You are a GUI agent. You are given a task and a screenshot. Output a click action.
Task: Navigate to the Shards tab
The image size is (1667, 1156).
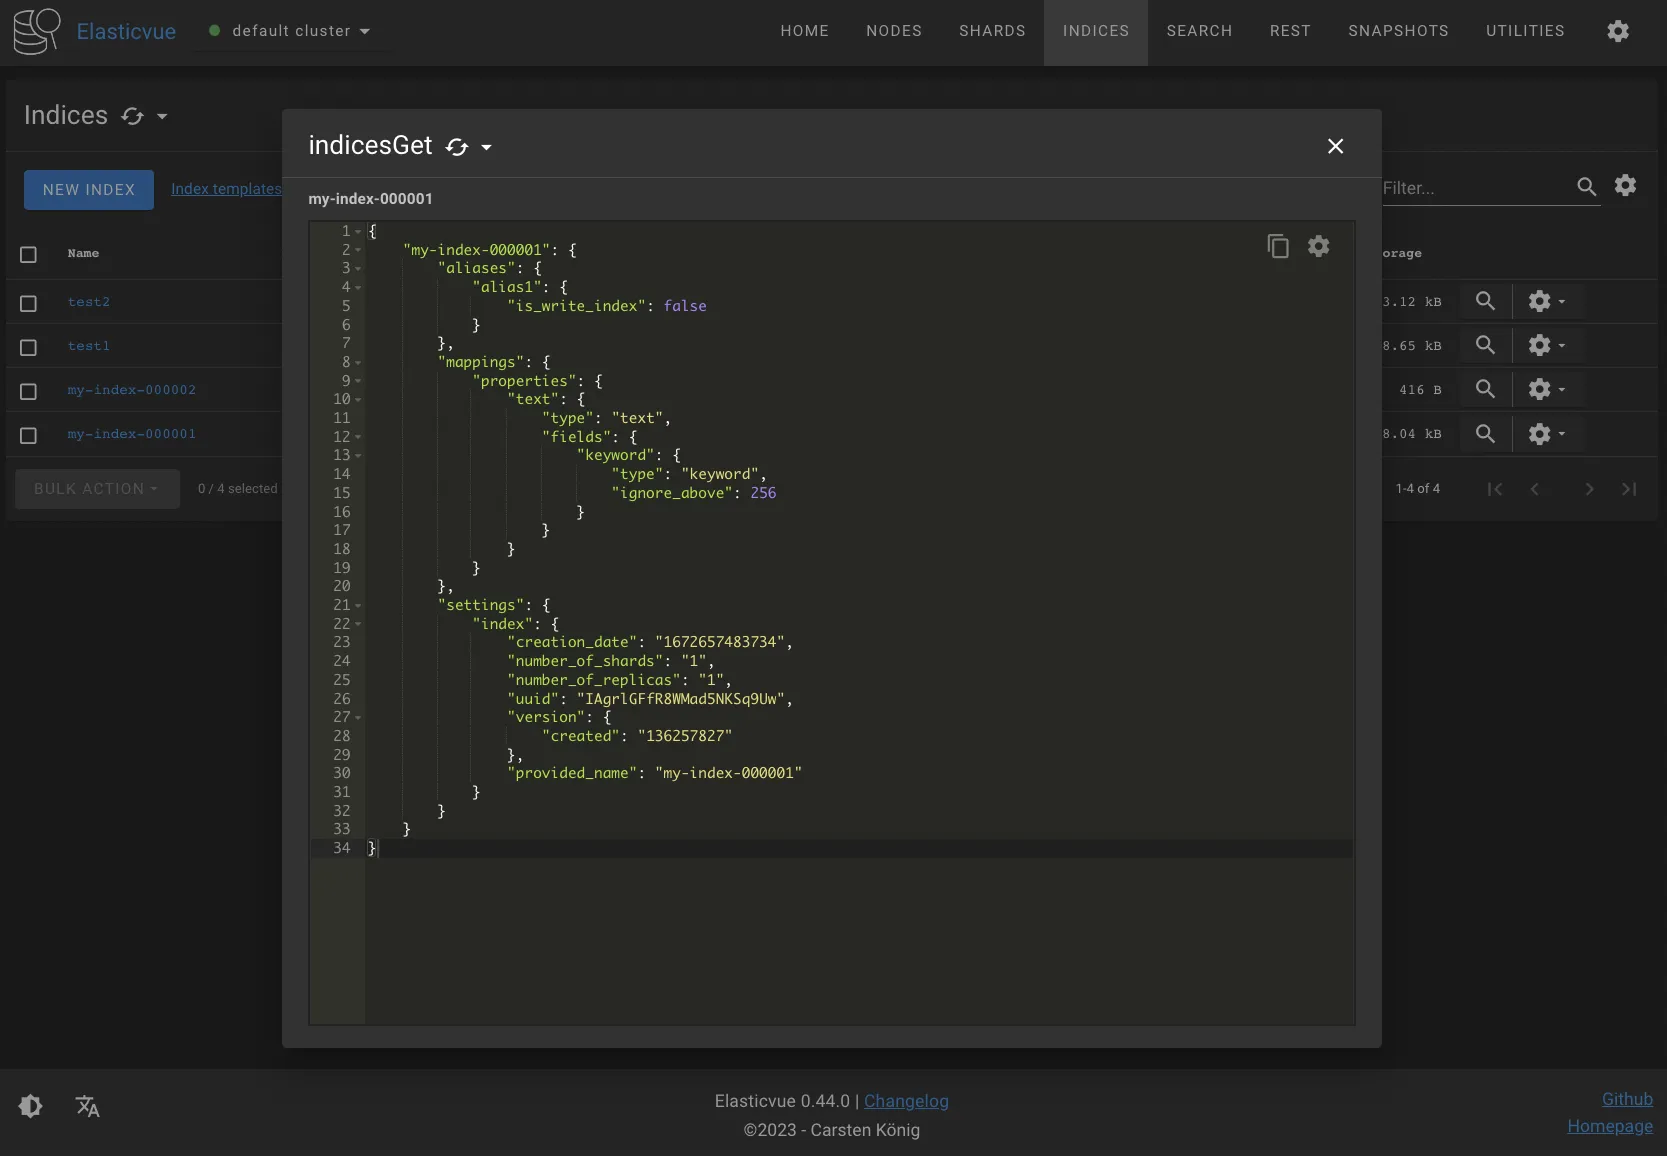[x=992, y=31]
